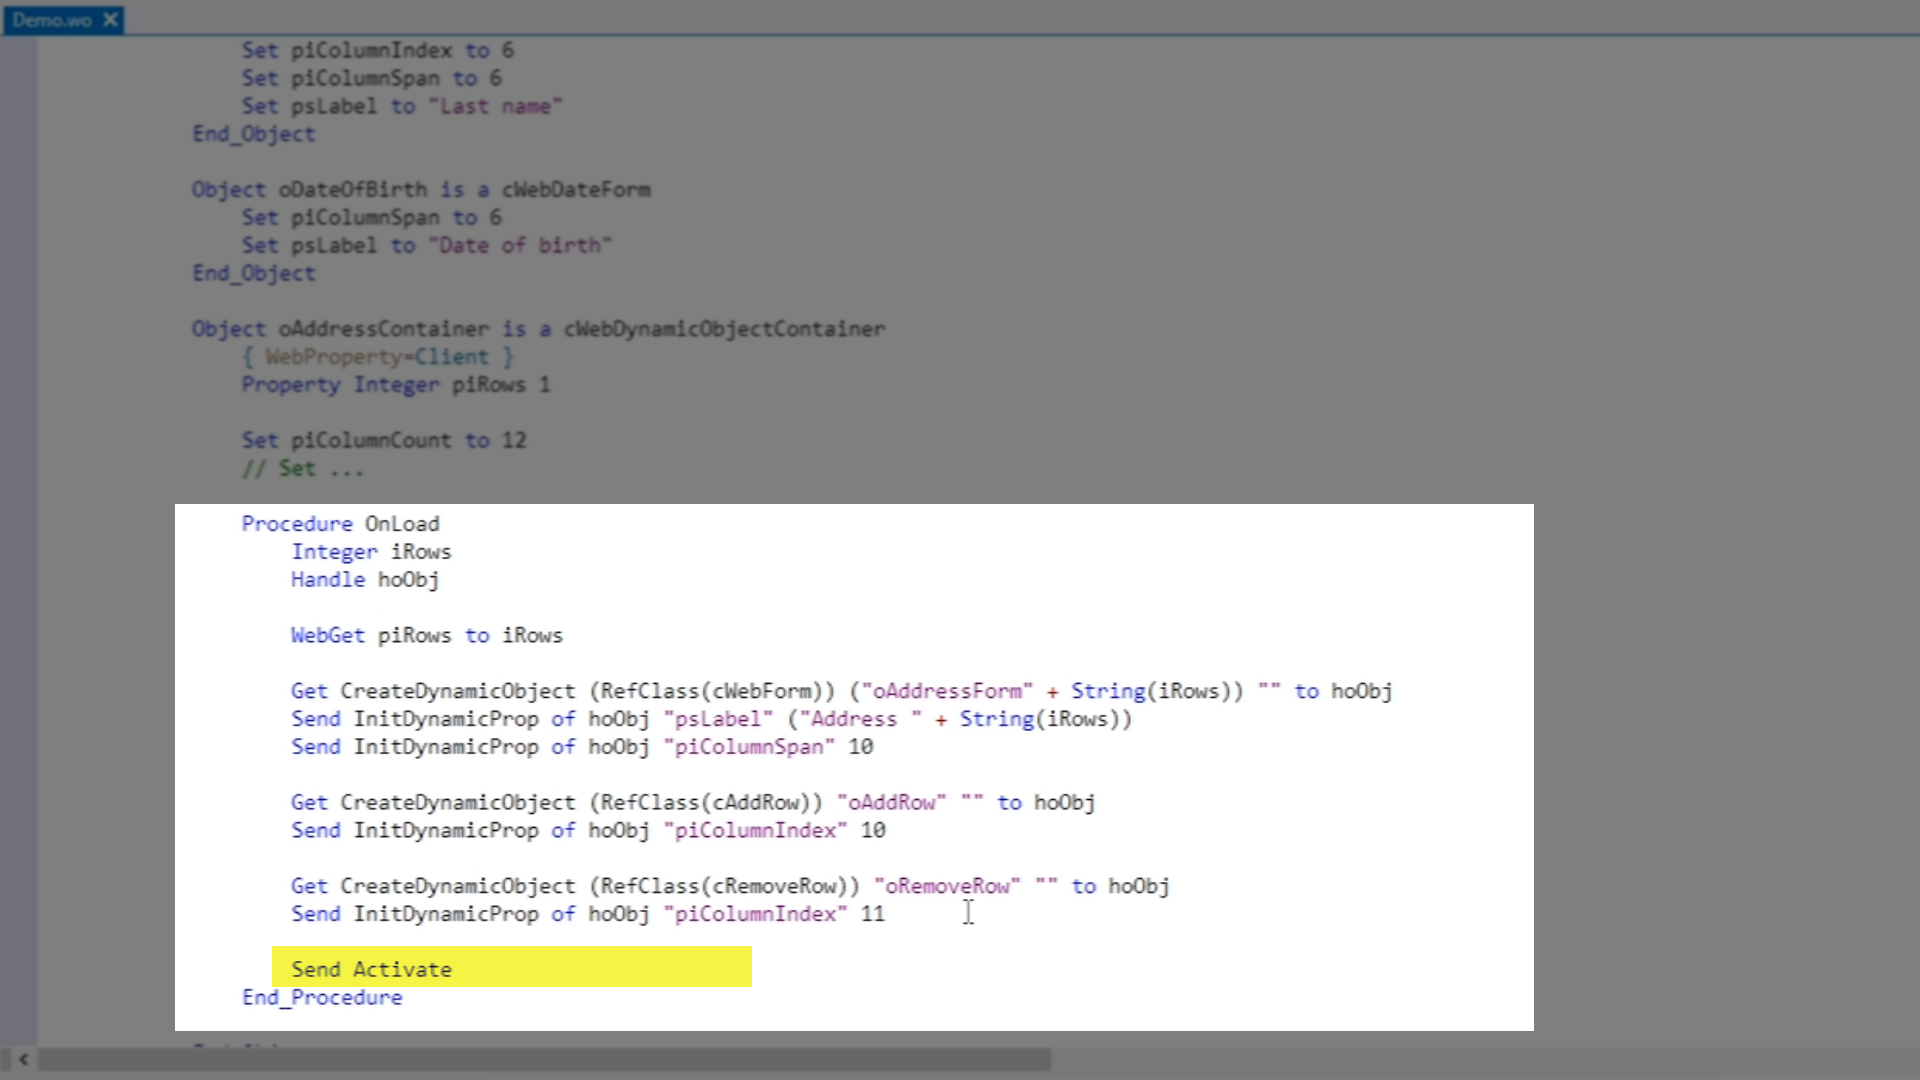
Task: Click the "oAddressForm" string literal
Action: (946, 691)
